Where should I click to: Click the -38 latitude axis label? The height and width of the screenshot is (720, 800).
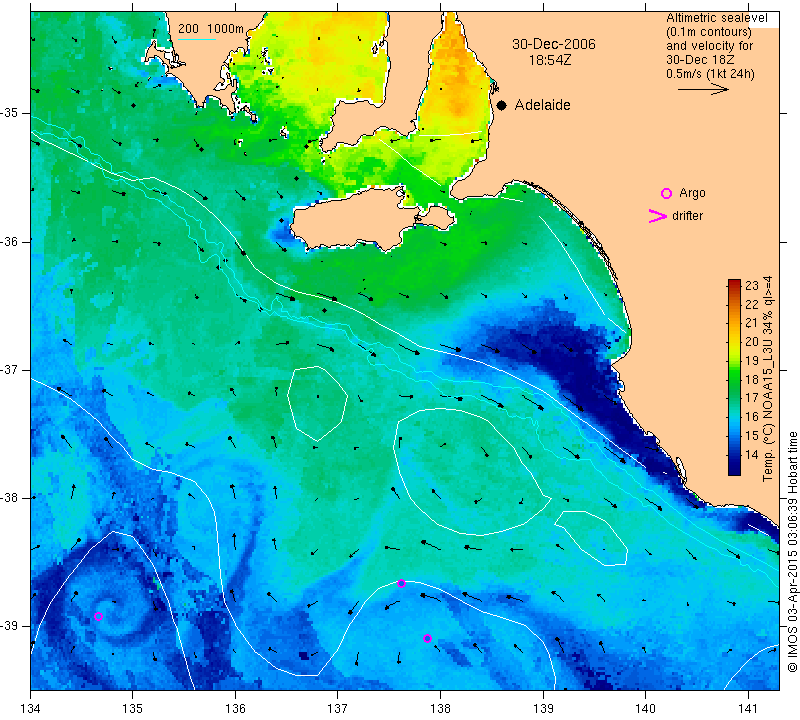(9, 498)
